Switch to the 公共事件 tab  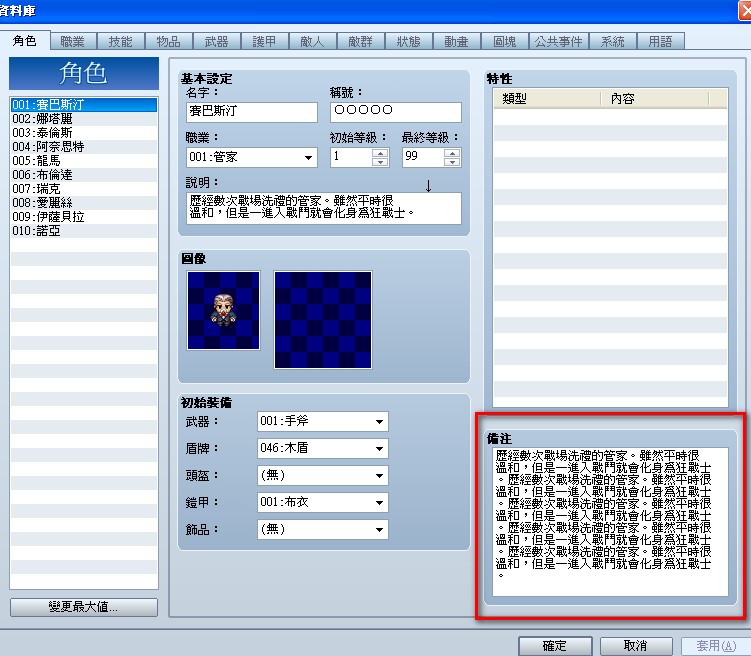click(x=558, y=42)
